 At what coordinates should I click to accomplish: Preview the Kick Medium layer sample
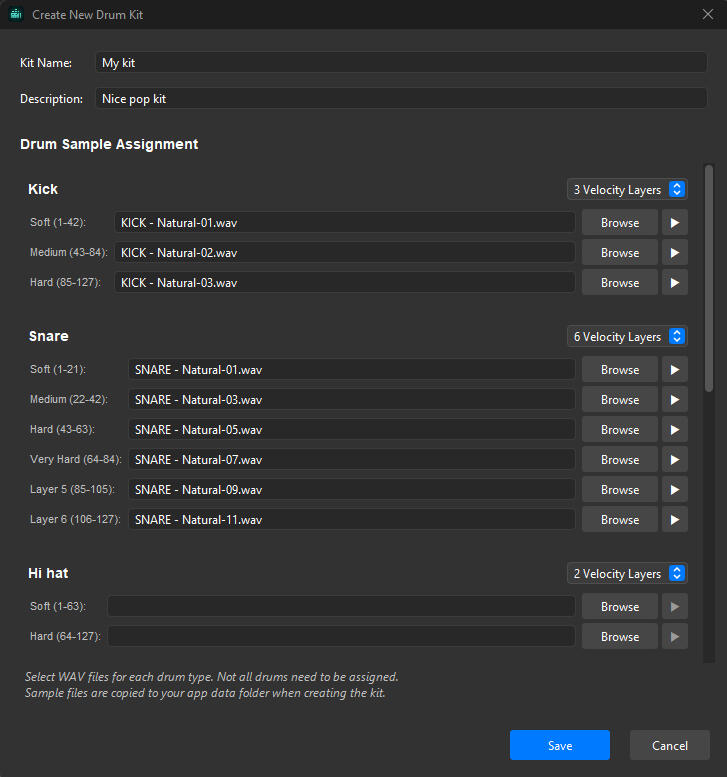[x=674, y=253]
